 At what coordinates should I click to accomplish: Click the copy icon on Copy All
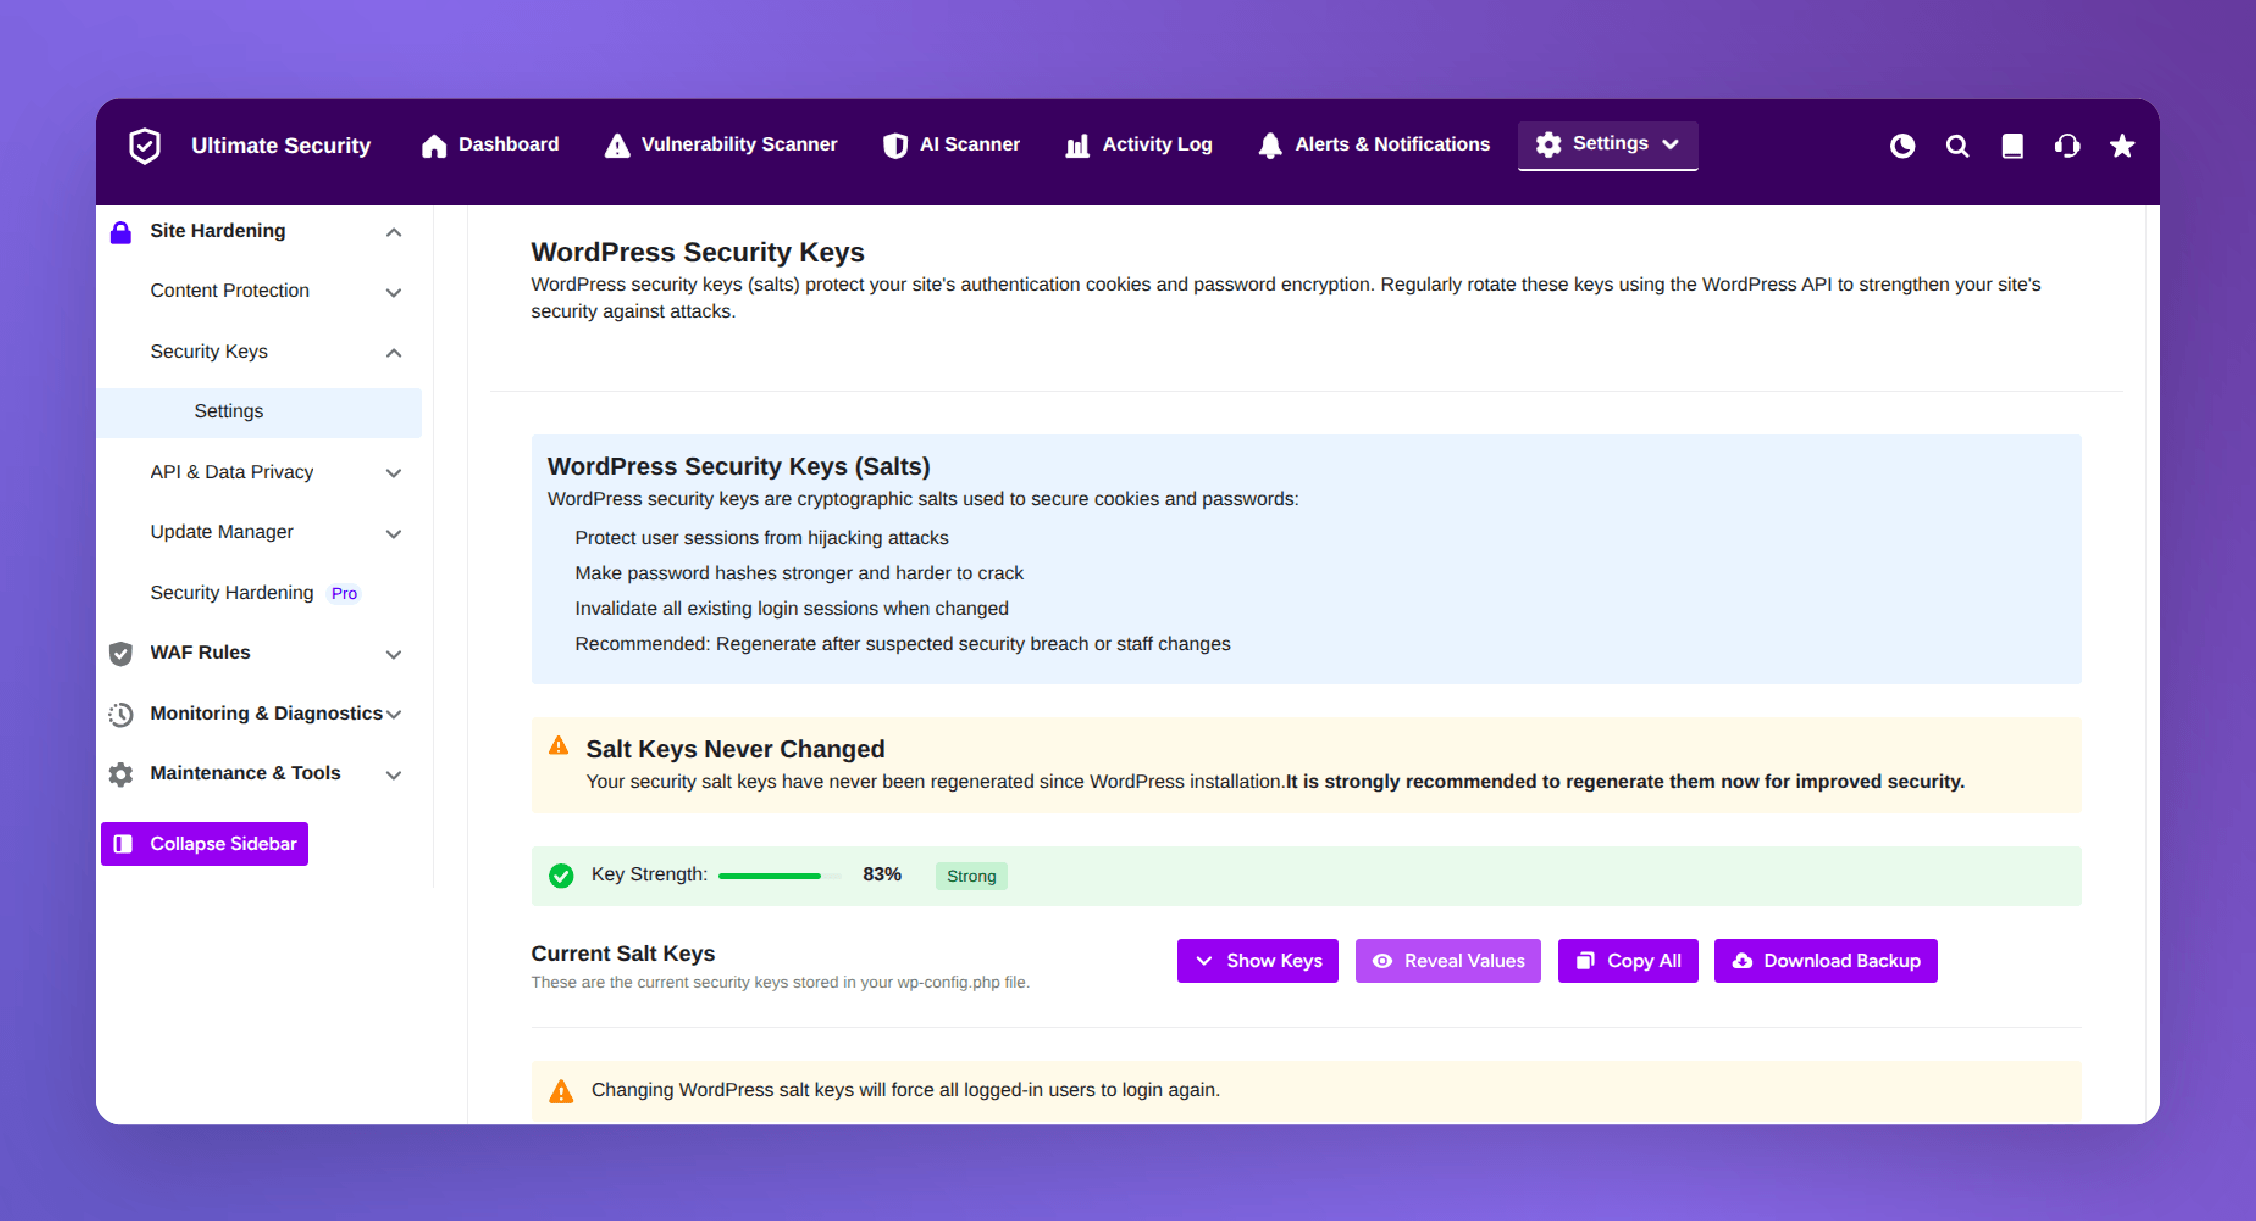[1585, 961]
